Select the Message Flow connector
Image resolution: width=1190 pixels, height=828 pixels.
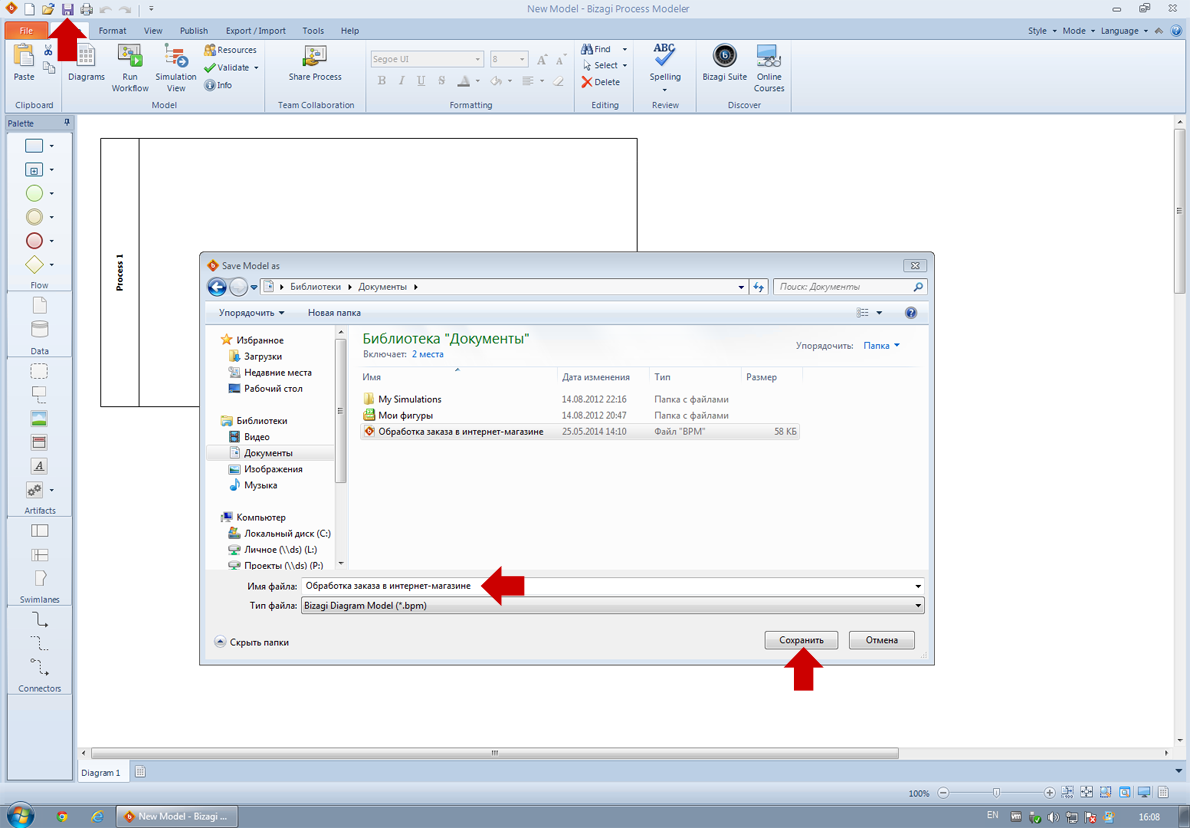point(39,667)
